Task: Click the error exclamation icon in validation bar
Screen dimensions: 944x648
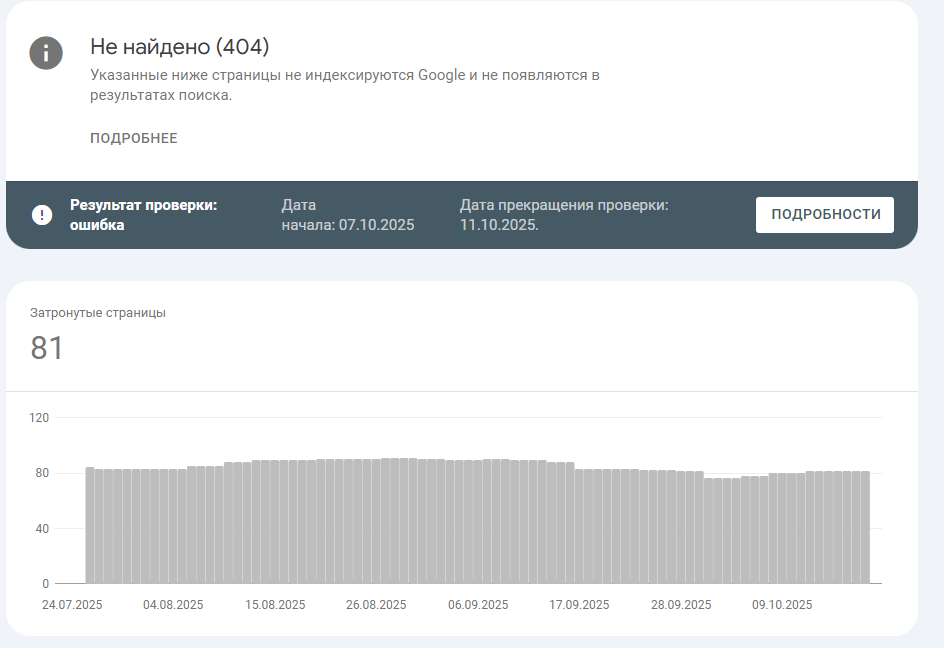Action: coord(42,215)
